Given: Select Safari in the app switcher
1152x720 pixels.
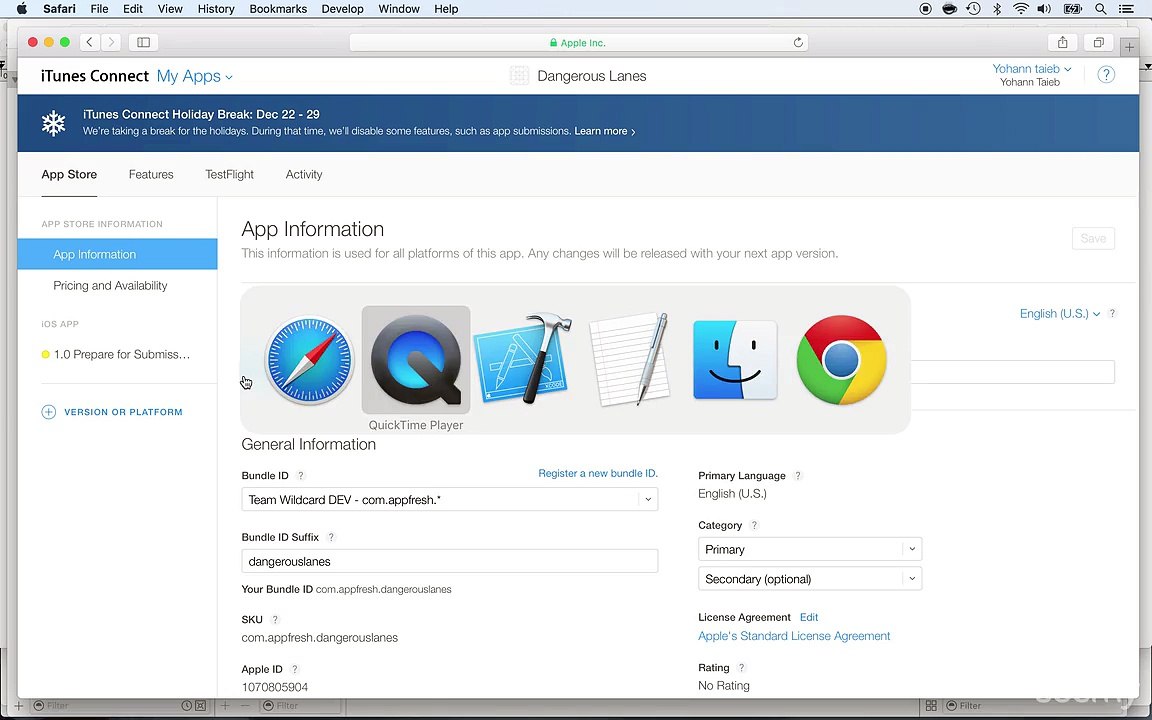Looking at the screenshot, I should pos(309,360).
